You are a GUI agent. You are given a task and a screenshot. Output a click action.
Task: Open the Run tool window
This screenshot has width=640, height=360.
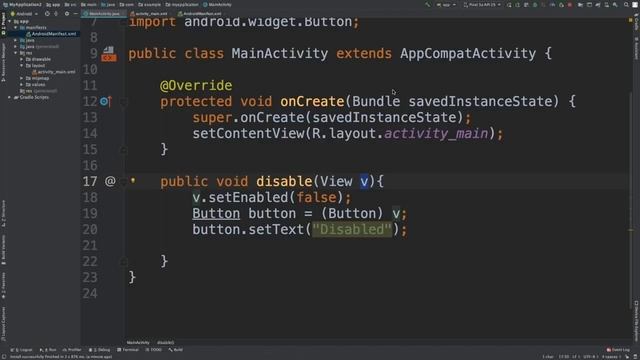[48, 350]
